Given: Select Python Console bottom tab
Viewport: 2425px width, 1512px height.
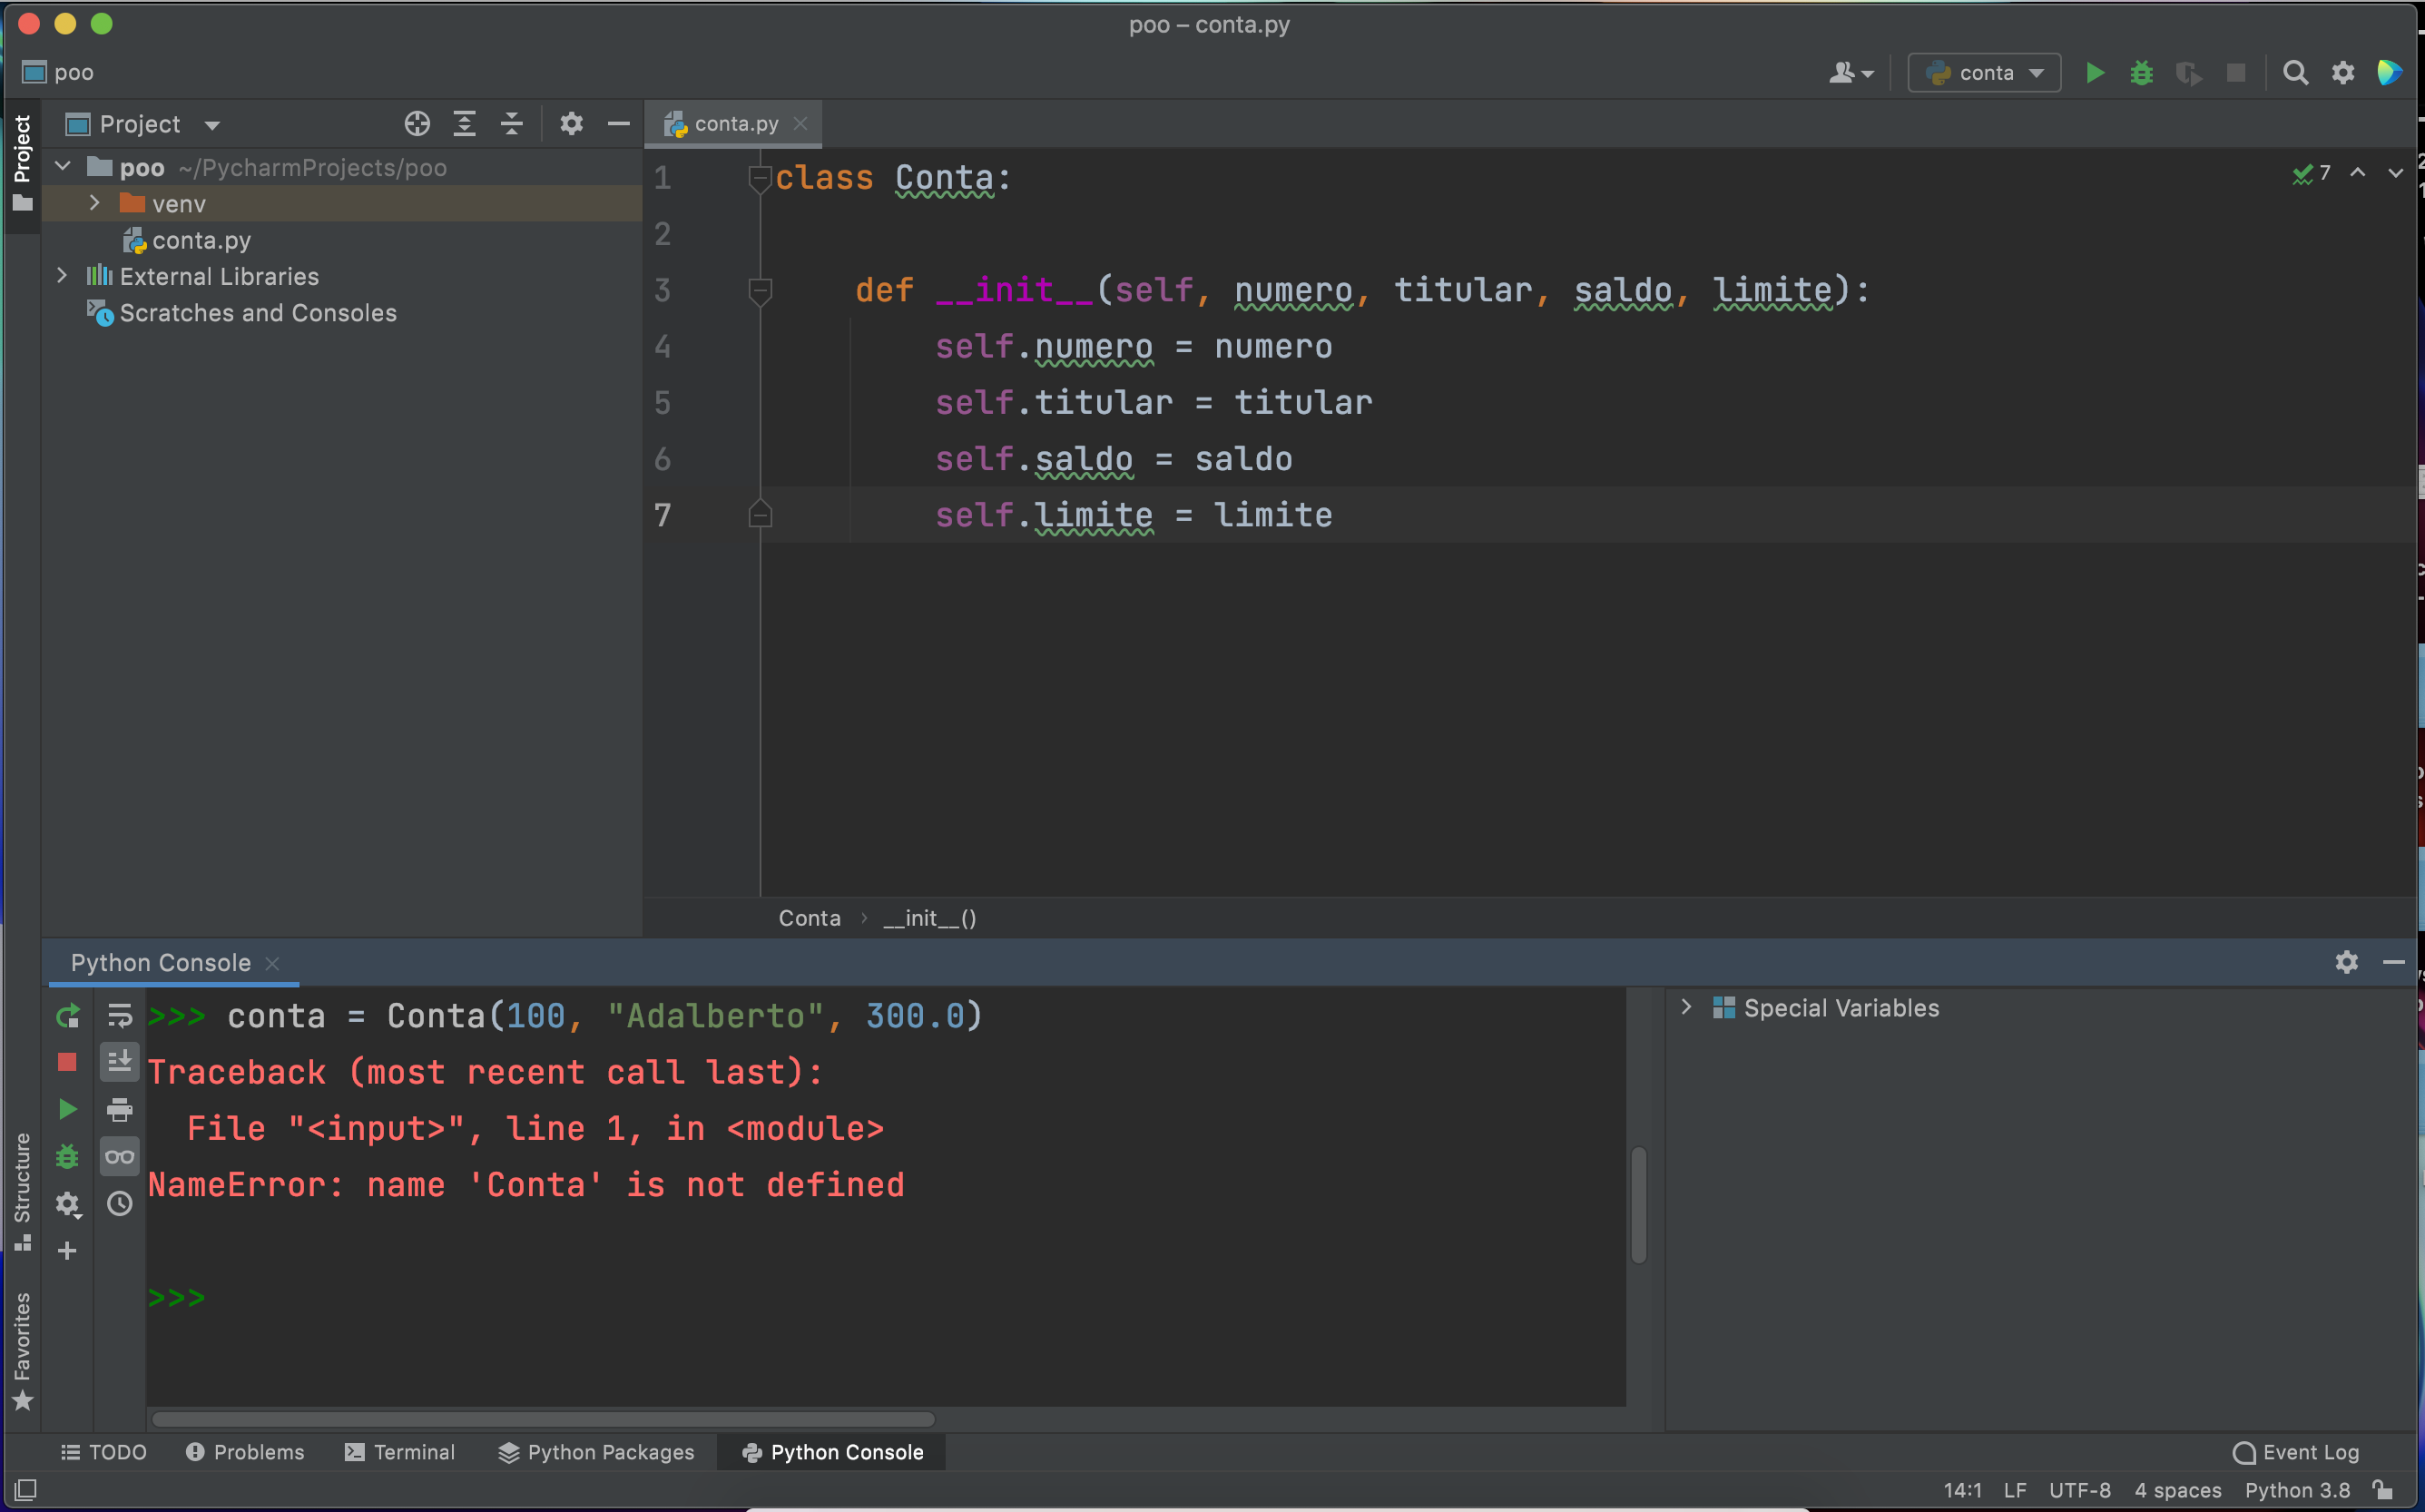Looking at the screenshot, I should [x=832, y=1452].
